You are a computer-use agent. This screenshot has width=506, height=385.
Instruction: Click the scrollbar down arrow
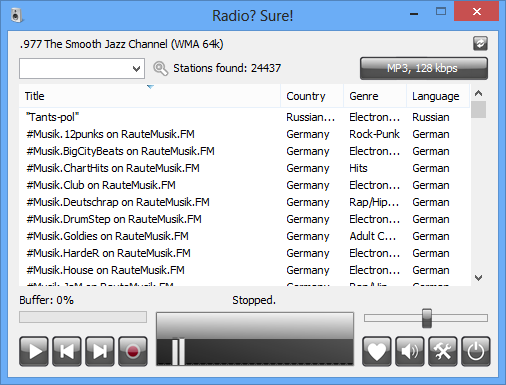point(478,278)
